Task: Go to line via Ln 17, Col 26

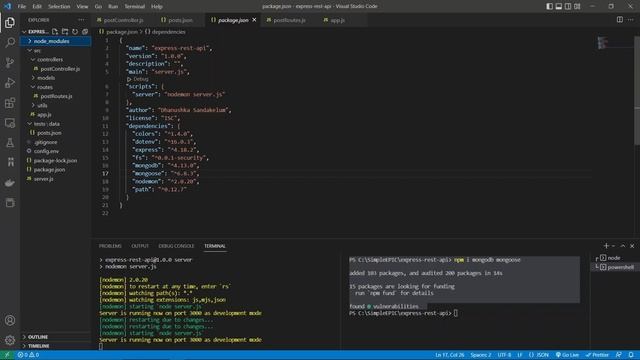Action: 449,355
